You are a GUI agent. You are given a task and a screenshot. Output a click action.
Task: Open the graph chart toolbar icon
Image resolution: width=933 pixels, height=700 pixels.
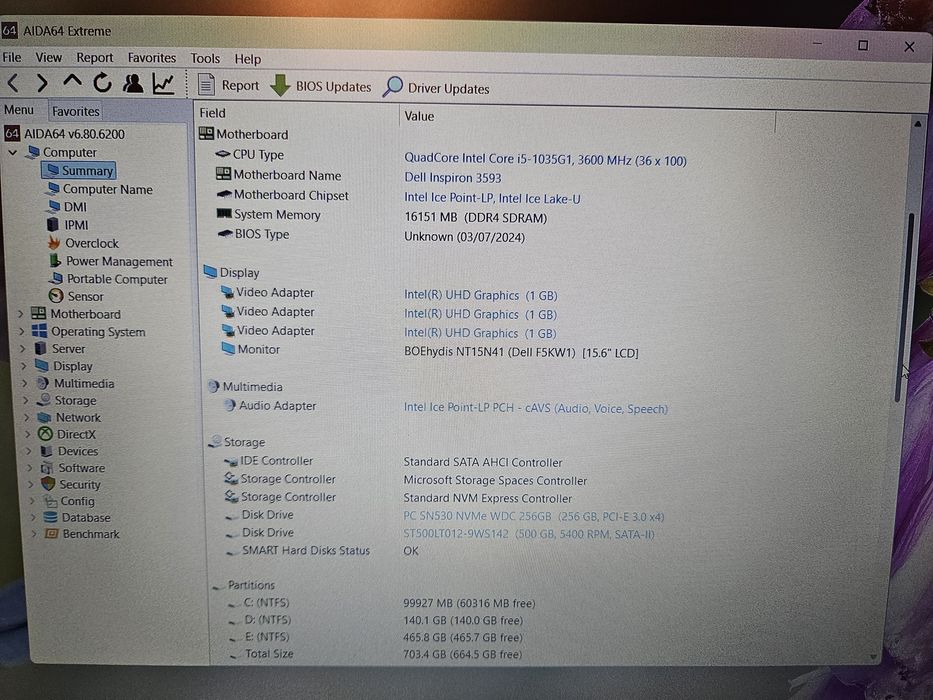click(163, 83)
